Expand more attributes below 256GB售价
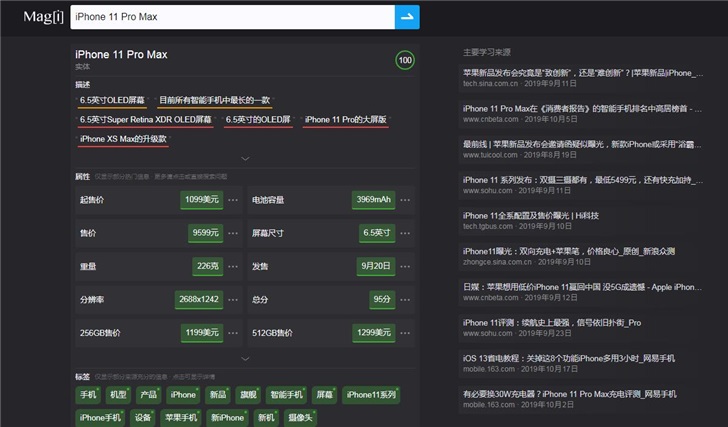Viewport: 728px width, 427px height. click(x=246, y=358)
